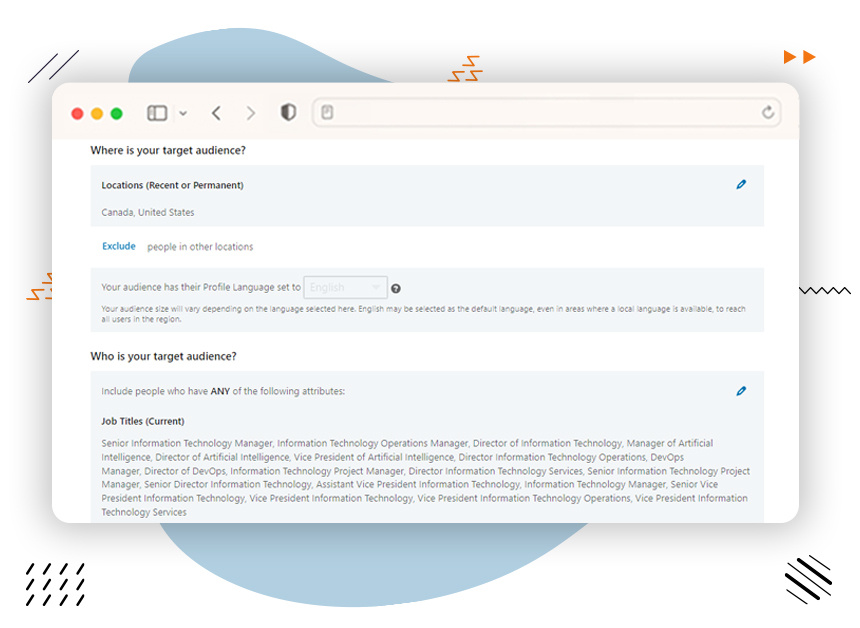Screen dimensions: 860x628
Task: Minimize the window with yellow button
Action: click(97, 114)
